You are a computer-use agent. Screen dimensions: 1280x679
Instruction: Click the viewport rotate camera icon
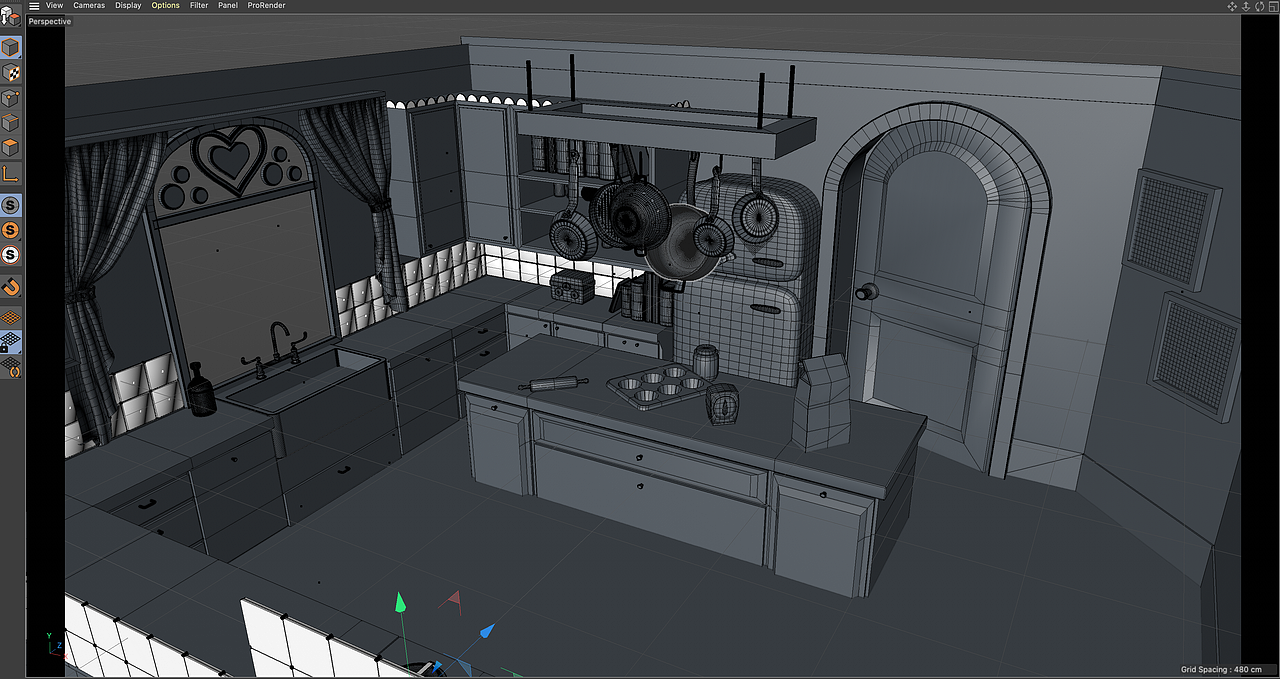(x=1259, y=6)
